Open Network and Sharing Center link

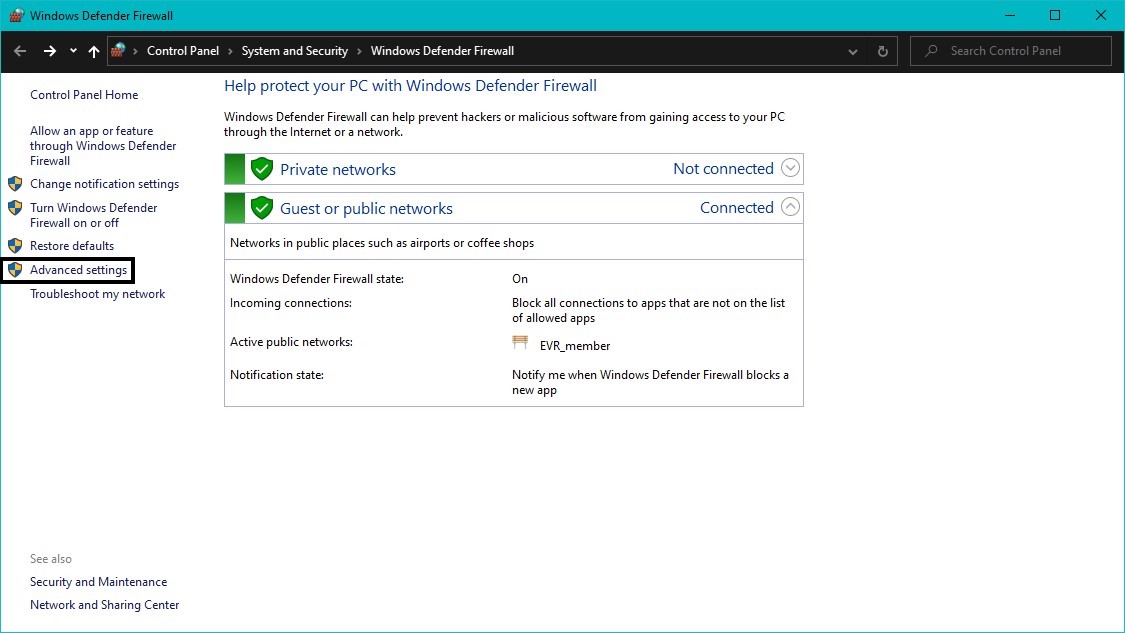point(105,605)
